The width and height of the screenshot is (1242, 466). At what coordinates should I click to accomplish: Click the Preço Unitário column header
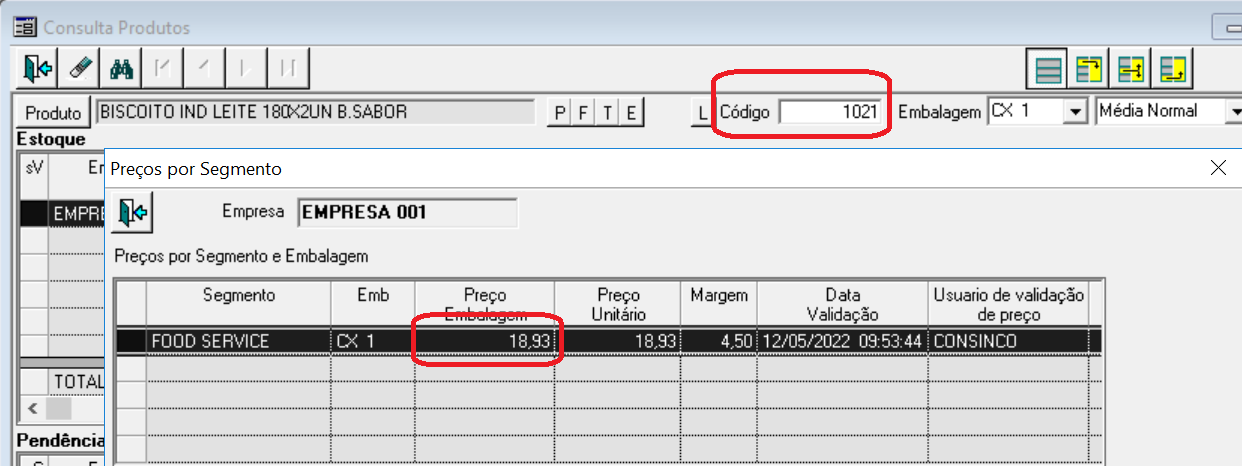[619, 304]
